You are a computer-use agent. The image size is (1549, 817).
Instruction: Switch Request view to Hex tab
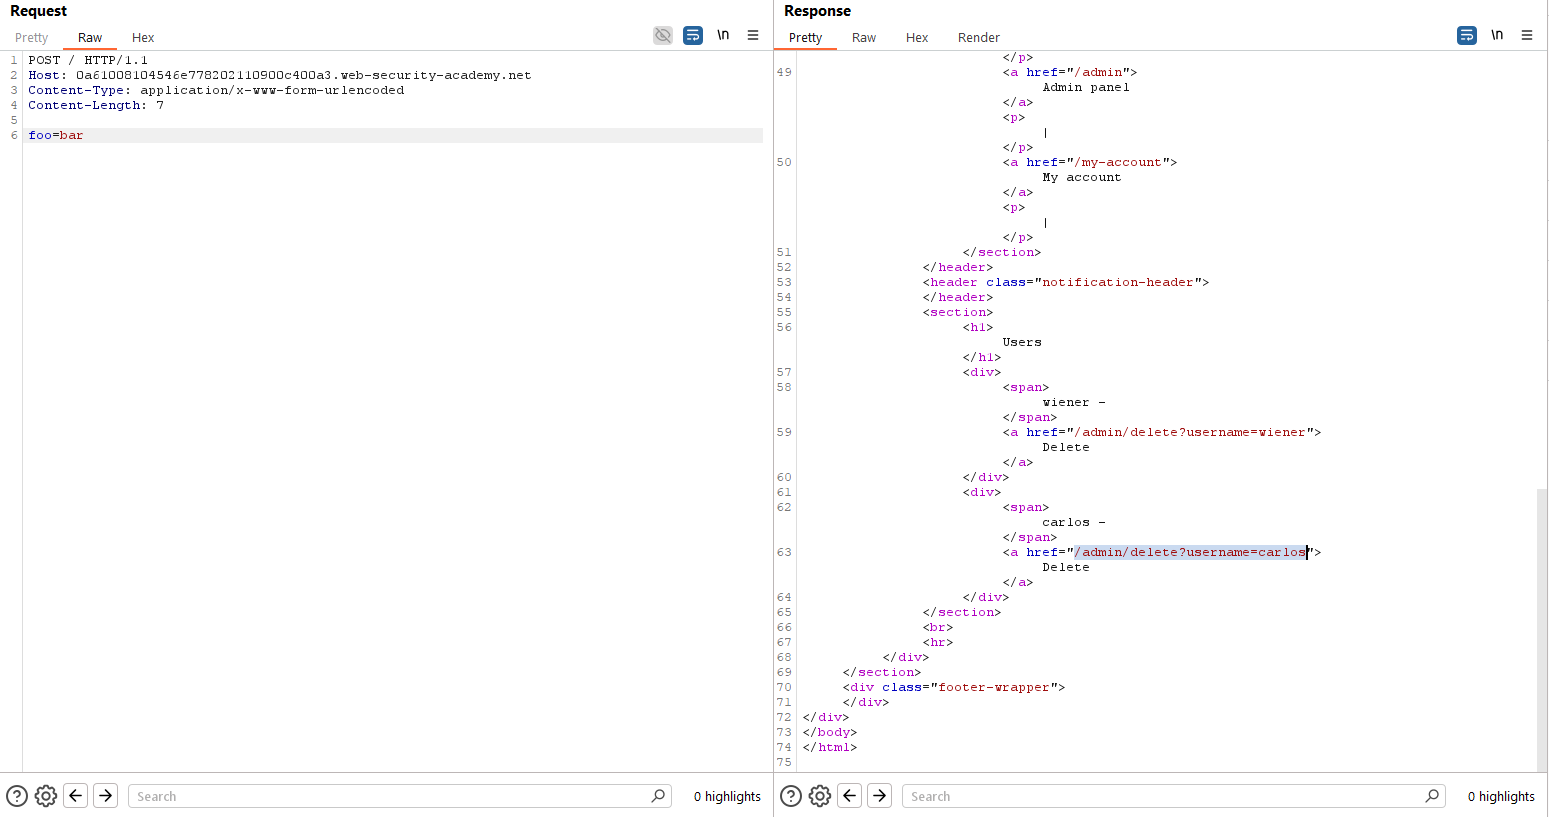click(x=143, y=38)
